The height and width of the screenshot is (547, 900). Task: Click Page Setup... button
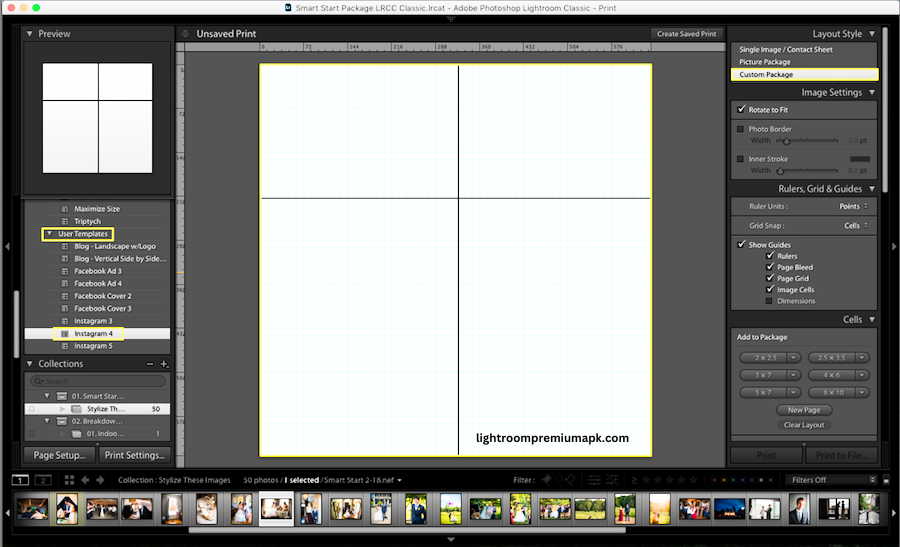pyautogui.click(x=59, y=455)
